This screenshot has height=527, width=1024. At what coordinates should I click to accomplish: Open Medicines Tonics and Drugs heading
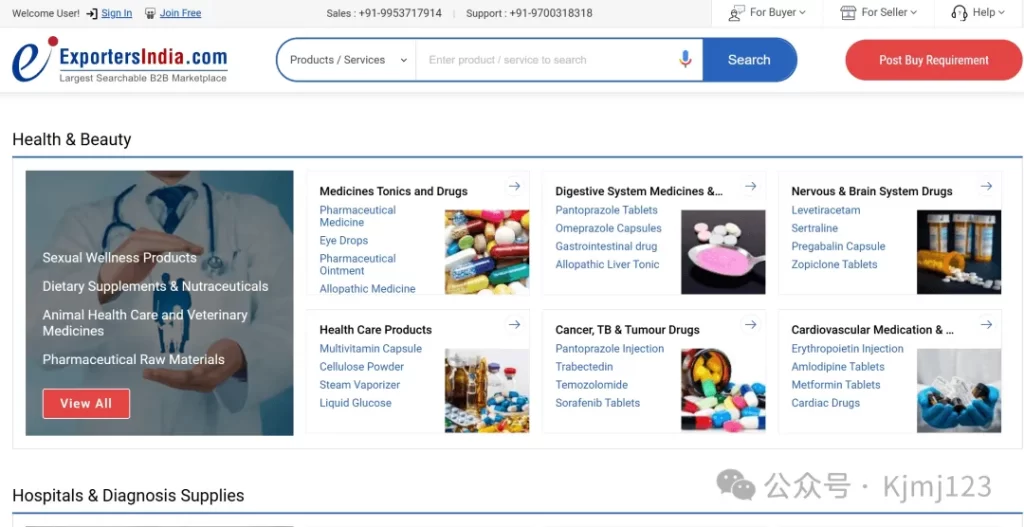(x=393, y=191)
